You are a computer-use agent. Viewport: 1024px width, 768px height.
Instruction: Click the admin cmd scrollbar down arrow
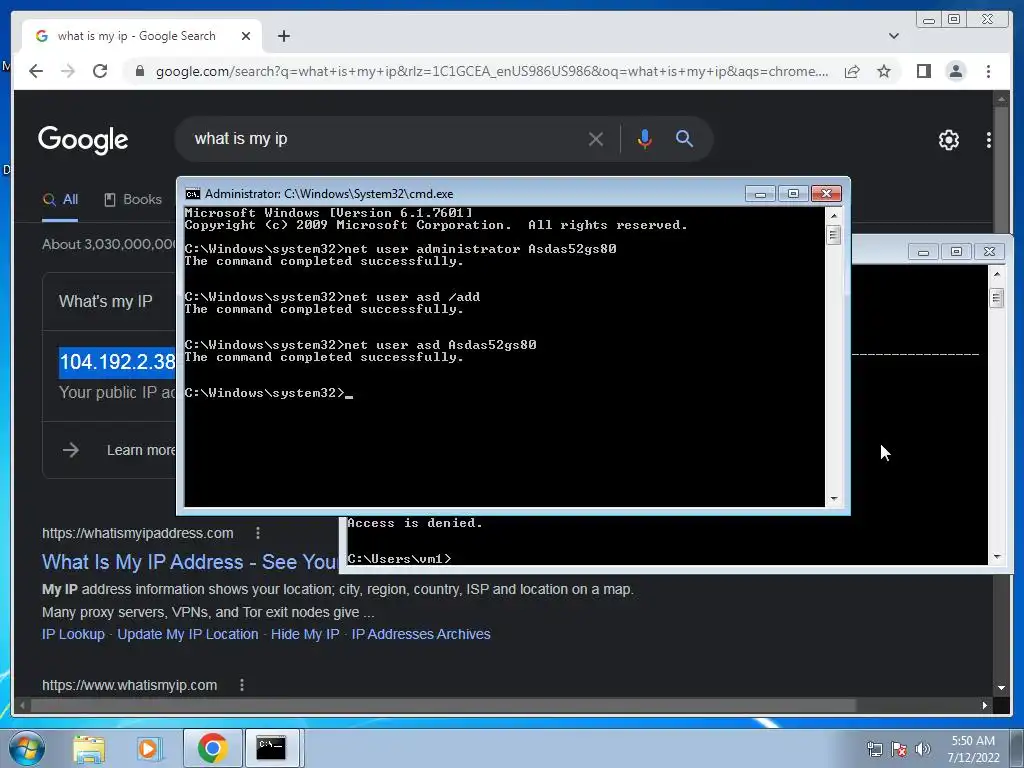coord(833,499)
